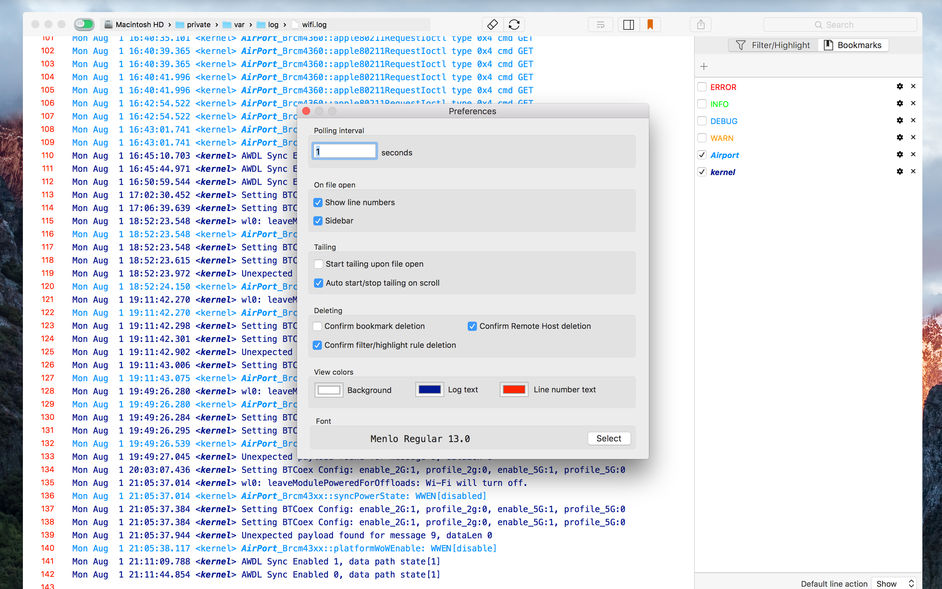Click the clear log eraser icon
The image size is (942, 589).
click(x=491, y=24)
